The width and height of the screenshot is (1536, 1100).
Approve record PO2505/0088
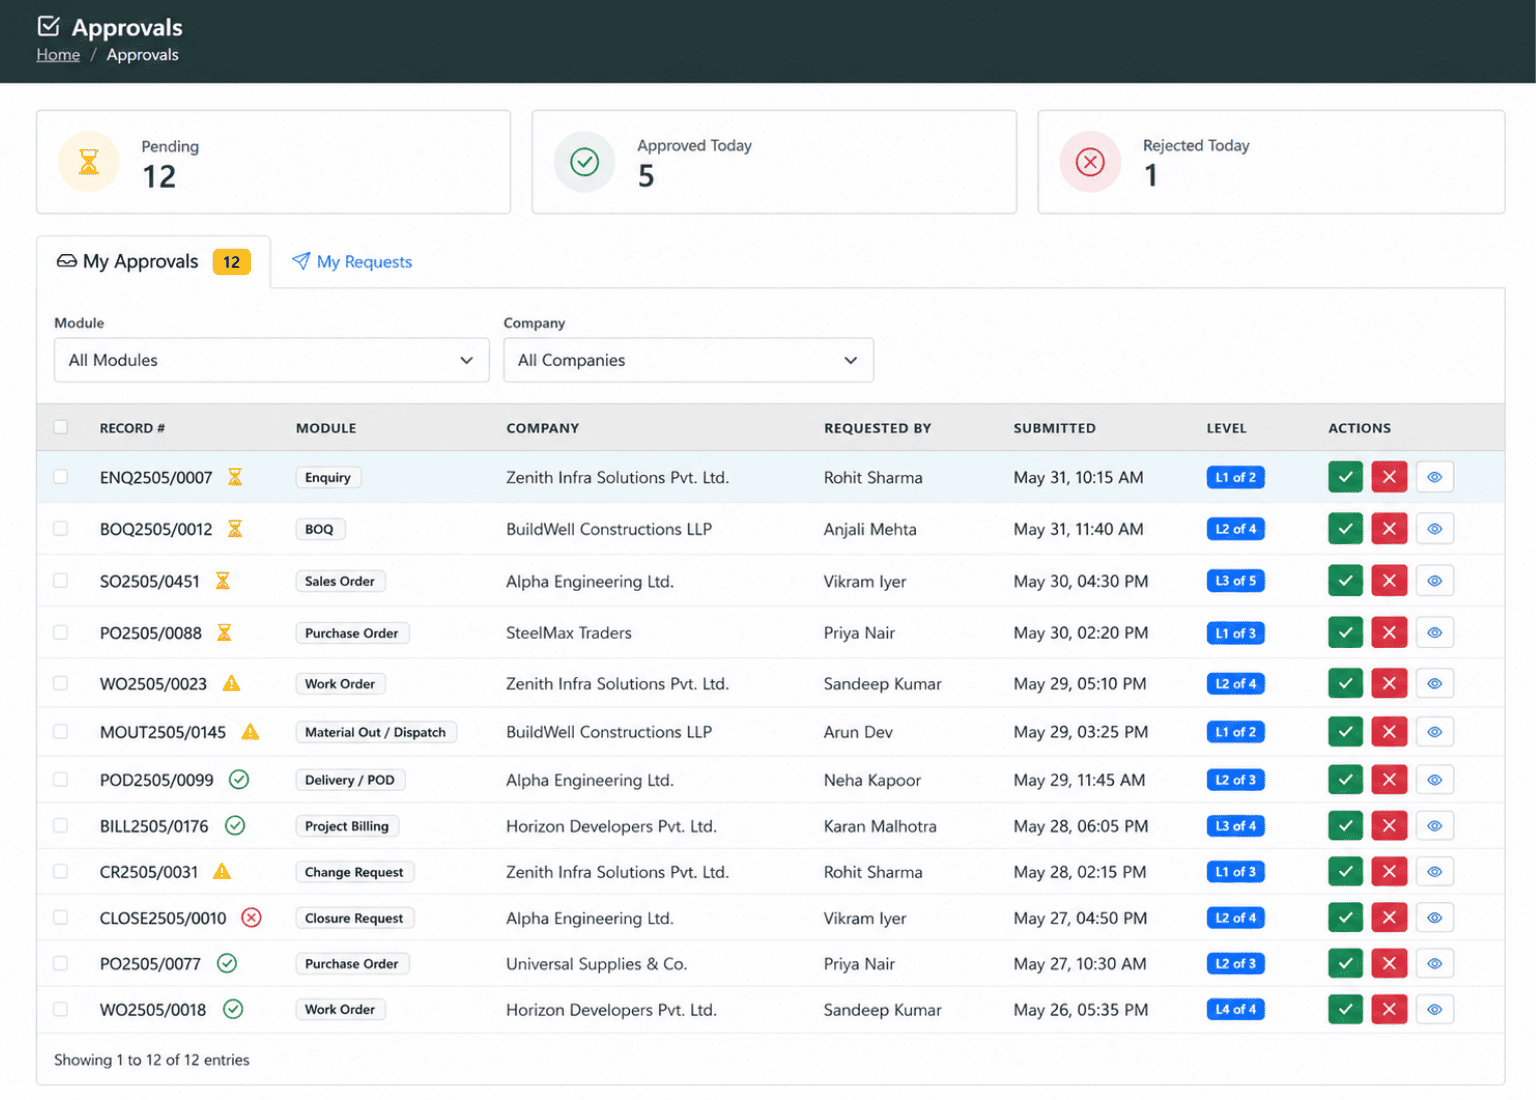[x=1345, y=633]
